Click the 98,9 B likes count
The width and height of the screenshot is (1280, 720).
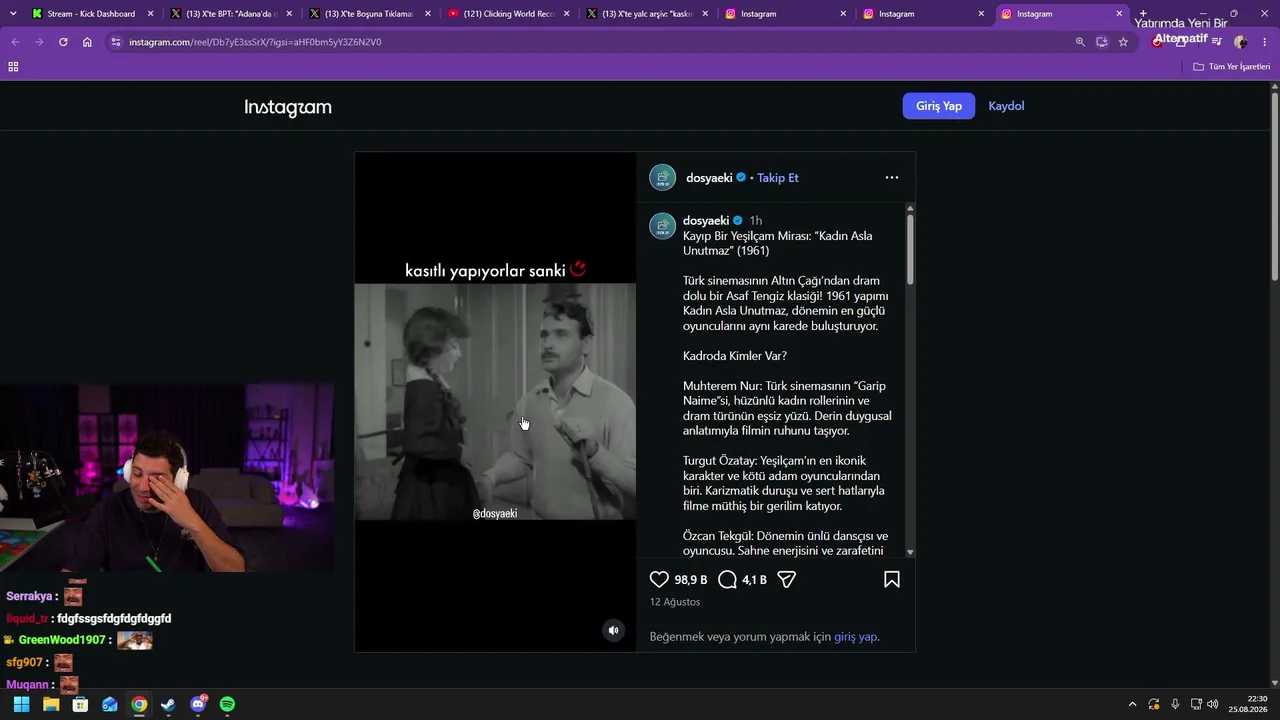691,580
